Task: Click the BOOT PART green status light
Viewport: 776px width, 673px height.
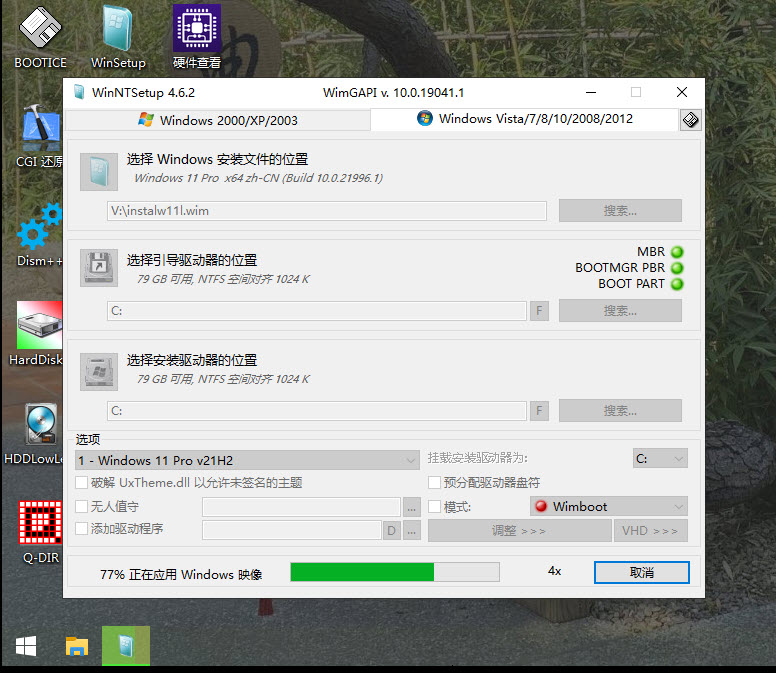Action: tap(677, 284)
